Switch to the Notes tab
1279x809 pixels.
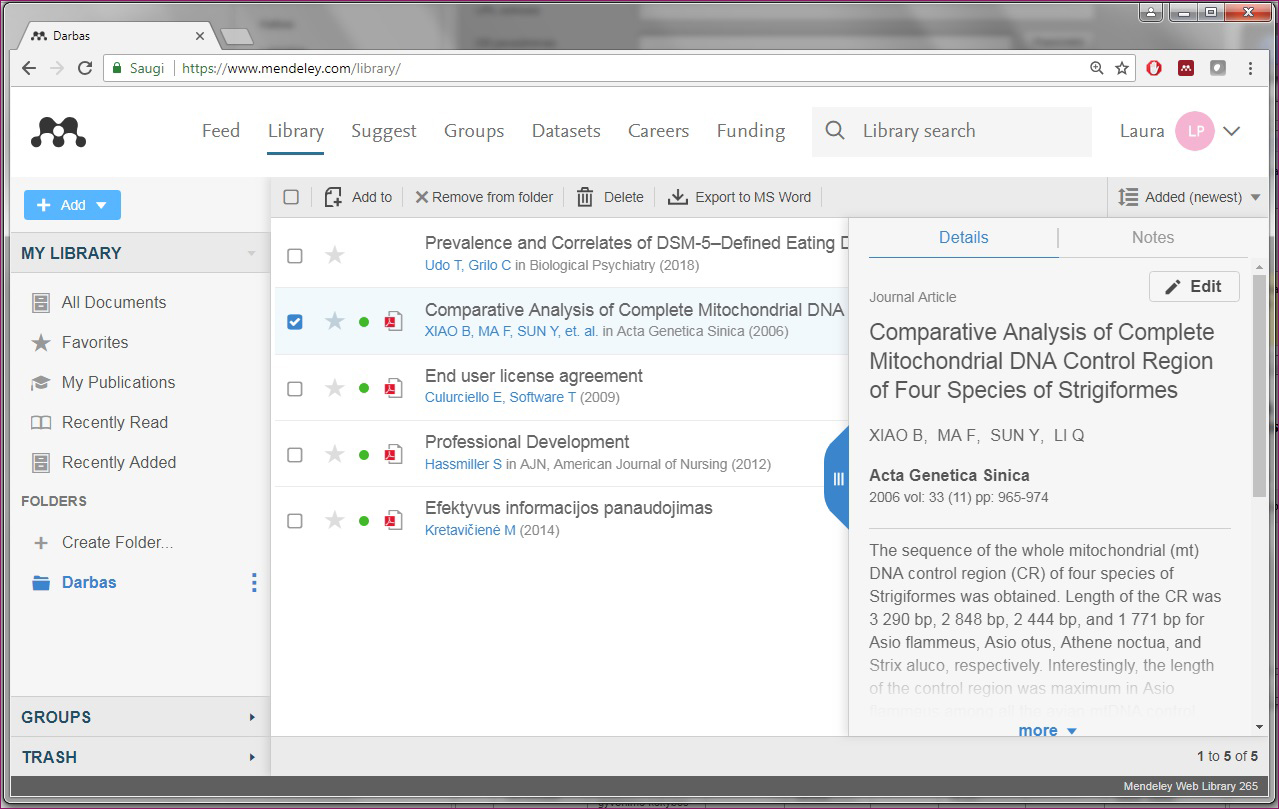1152,237
